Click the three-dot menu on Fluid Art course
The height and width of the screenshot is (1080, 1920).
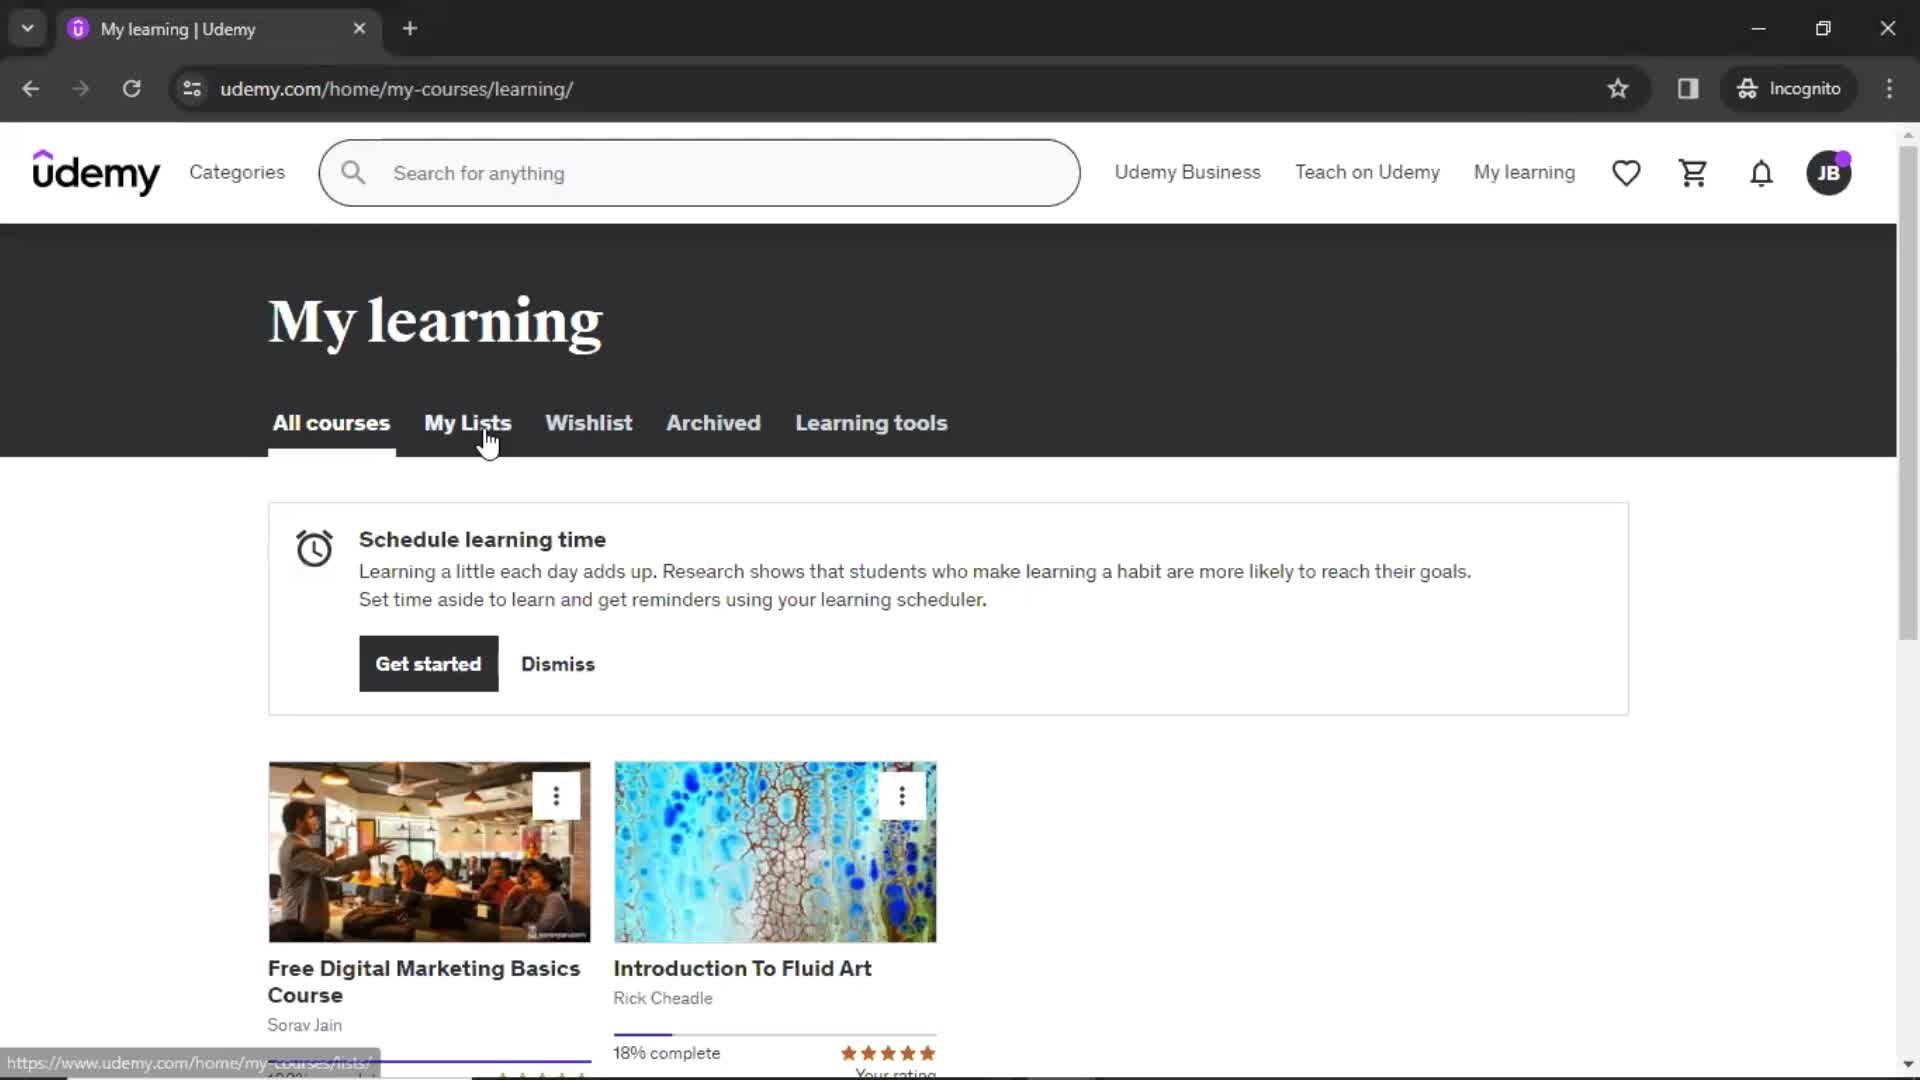pos(902,795)
